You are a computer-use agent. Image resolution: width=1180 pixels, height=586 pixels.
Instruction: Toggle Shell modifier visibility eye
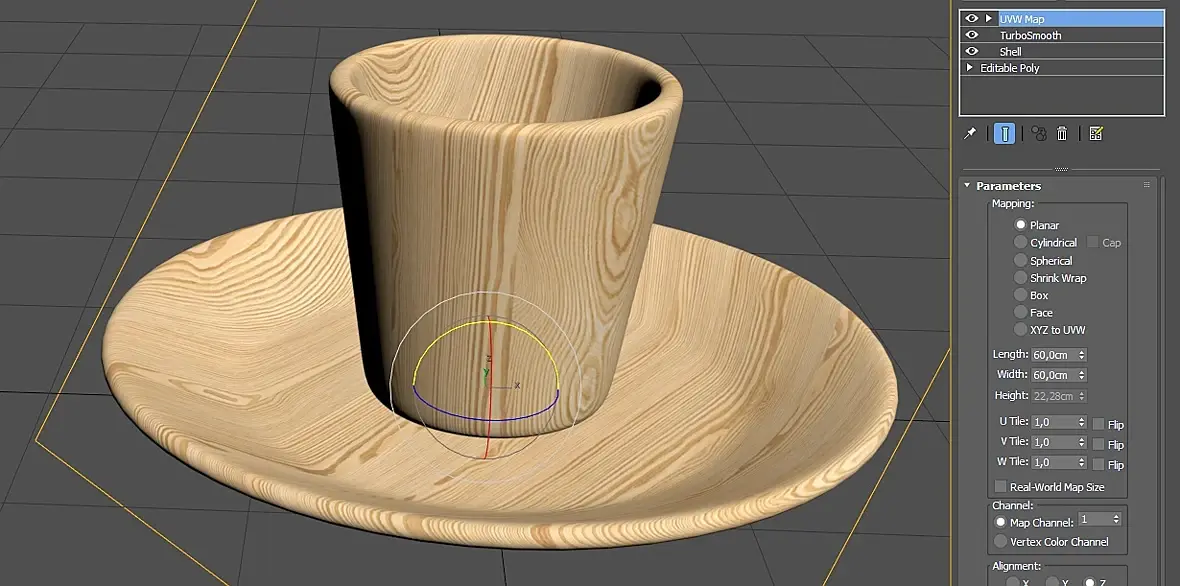click(x=972, y=52)
